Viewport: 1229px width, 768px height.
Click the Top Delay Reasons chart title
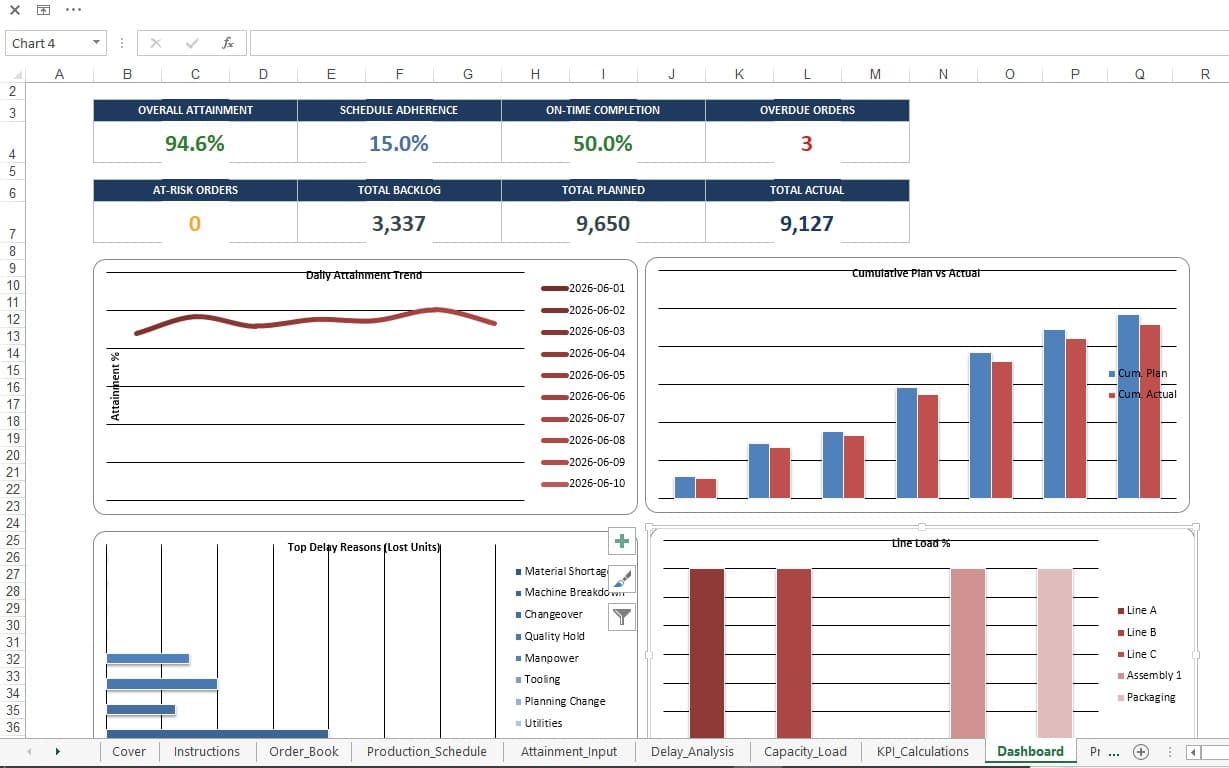[x=364, y=547]
